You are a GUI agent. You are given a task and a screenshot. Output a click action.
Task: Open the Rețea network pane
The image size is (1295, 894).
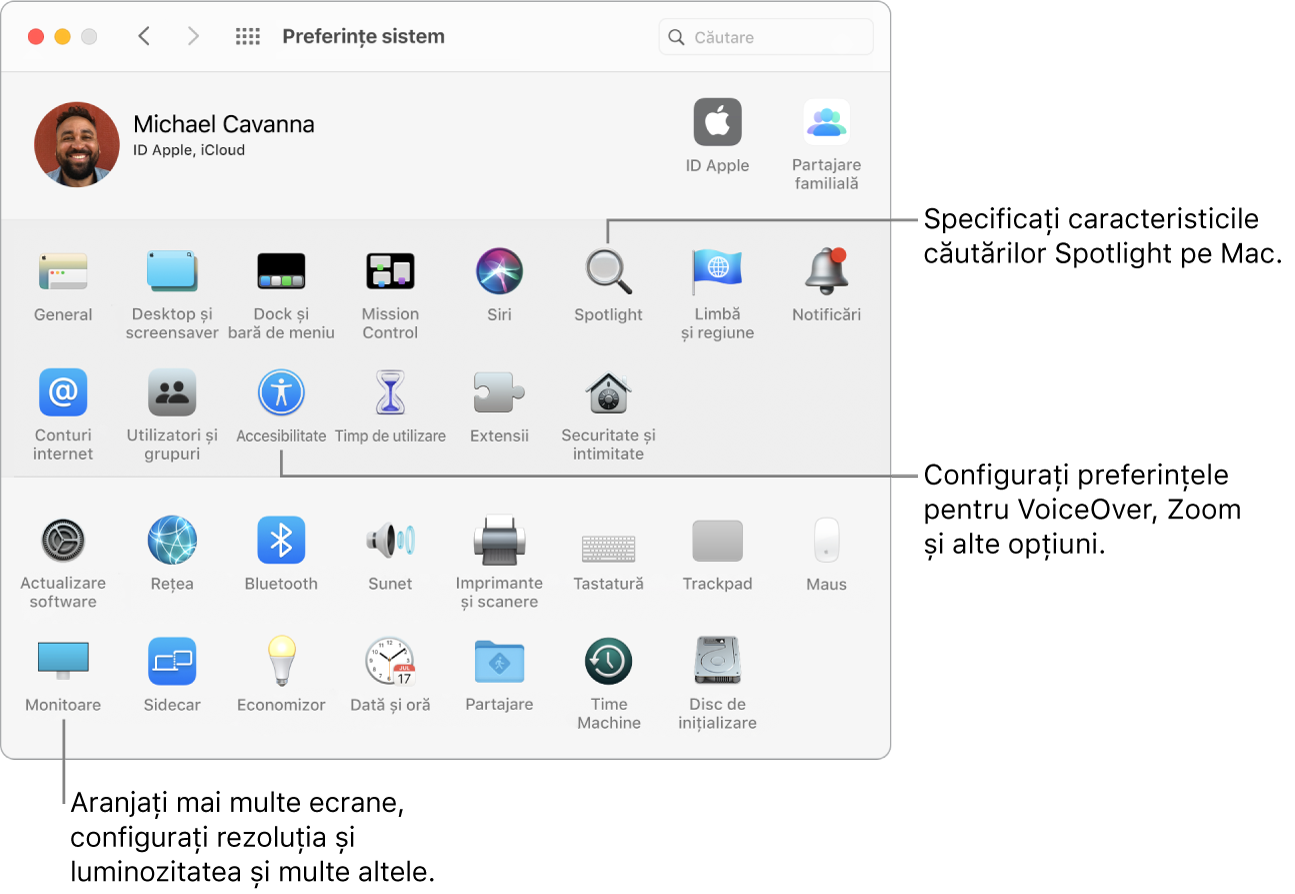[172, 541]
